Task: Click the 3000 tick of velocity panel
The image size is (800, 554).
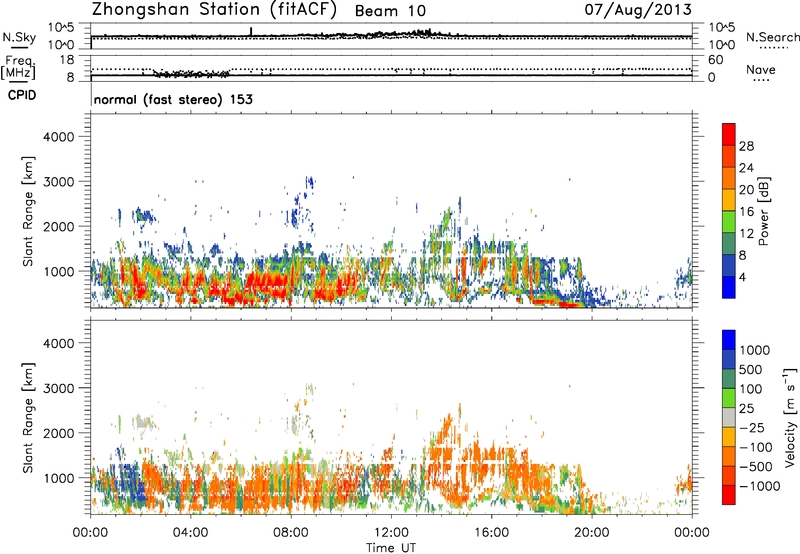Action: tap(58, 388)
